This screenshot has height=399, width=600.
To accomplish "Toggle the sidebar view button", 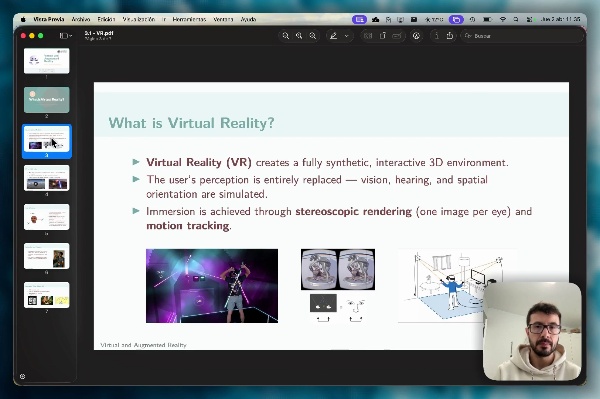I will [x=63, y=36].
